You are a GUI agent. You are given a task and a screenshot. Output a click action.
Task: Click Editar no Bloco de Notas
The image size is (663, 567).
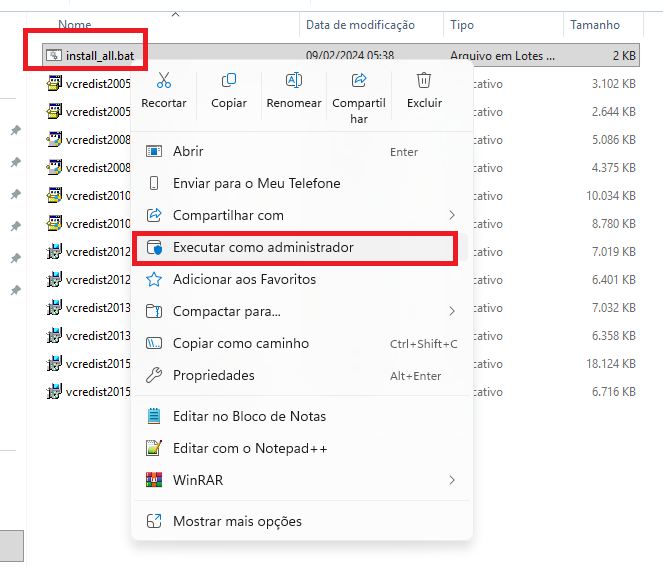[x=249, y=416]
